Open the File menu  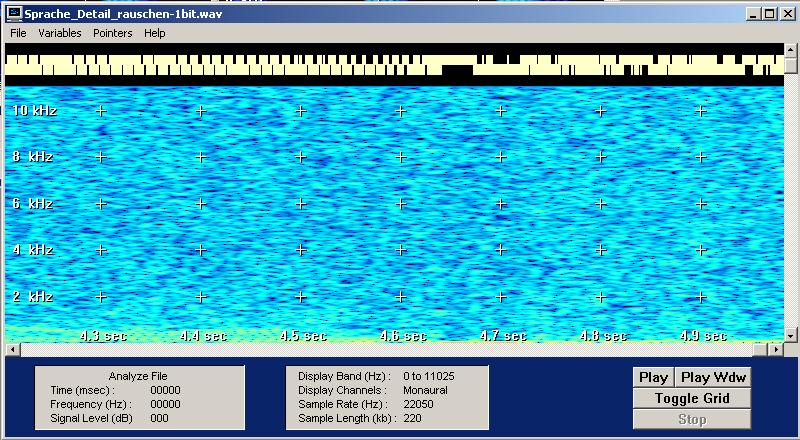tap(18, 33)
